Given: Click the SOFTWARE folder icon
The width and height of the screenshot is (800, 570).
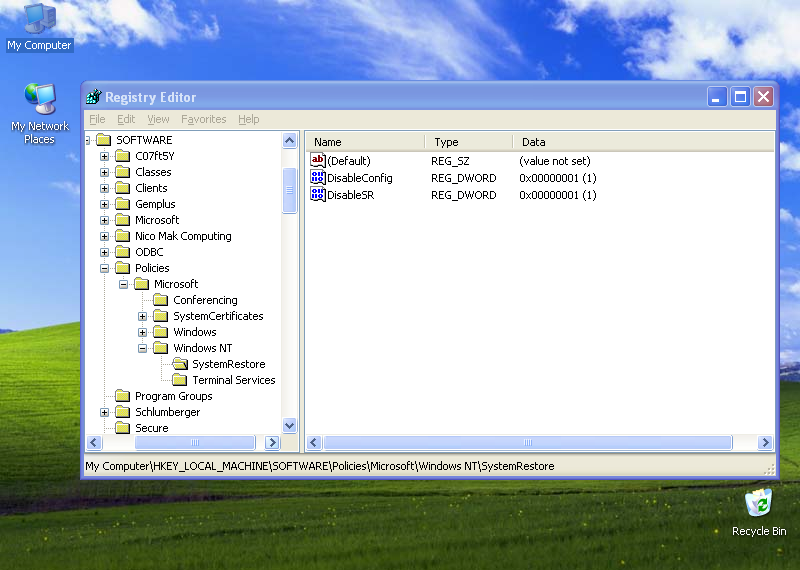Looking at the screenshot, I should click(x=104, y=139).
